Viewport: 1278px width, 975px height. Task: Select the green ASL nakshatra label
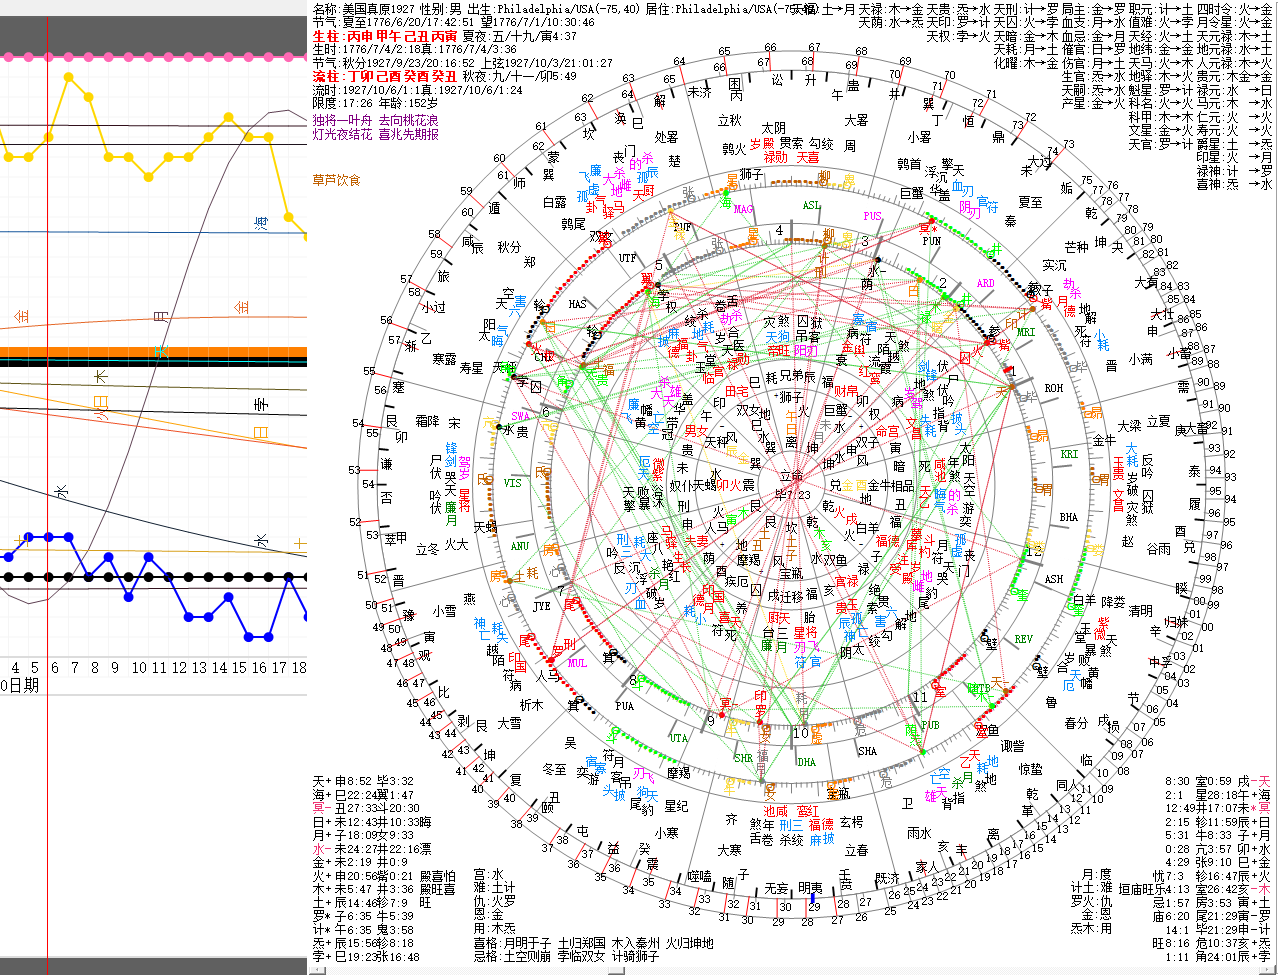[x=811, y=206]
